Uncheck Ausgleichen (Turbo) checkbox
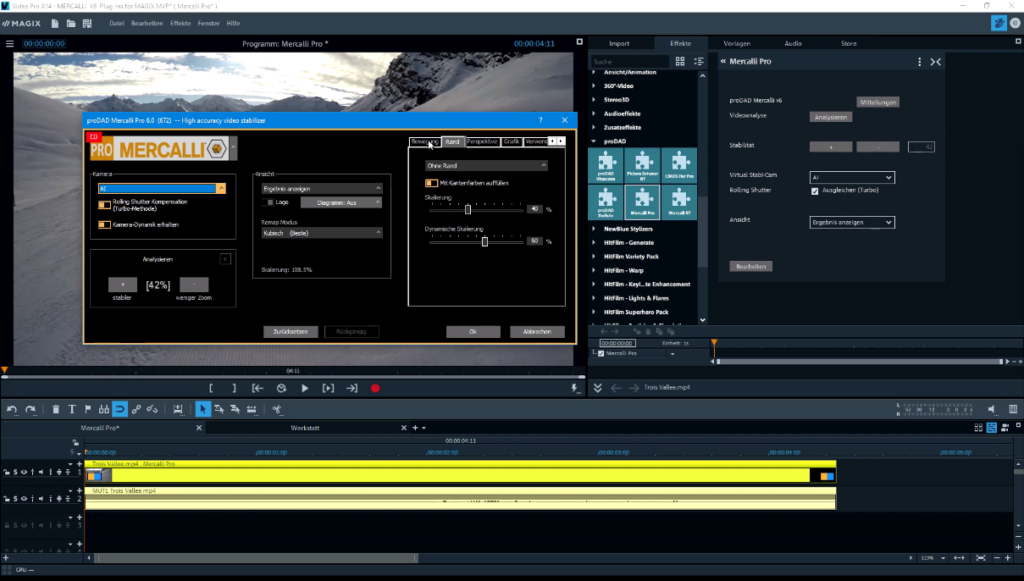The width and height of the screenshot is (1024, 581). (x=814, y=191)
